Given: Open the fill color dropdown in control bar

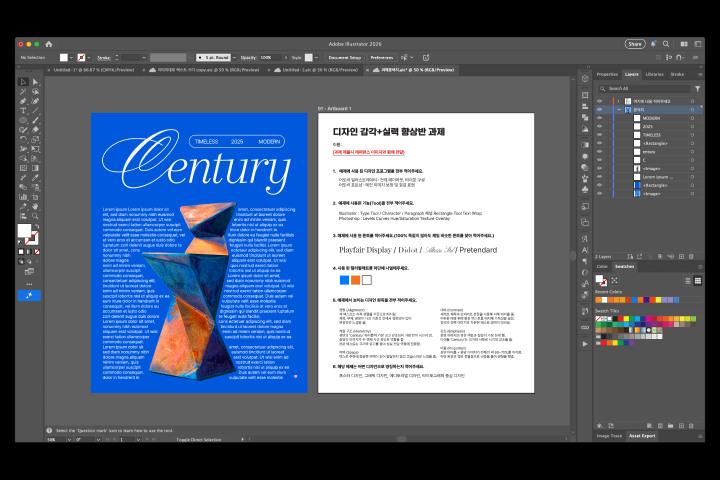Looking at the screenshot, I should point(71,58).
